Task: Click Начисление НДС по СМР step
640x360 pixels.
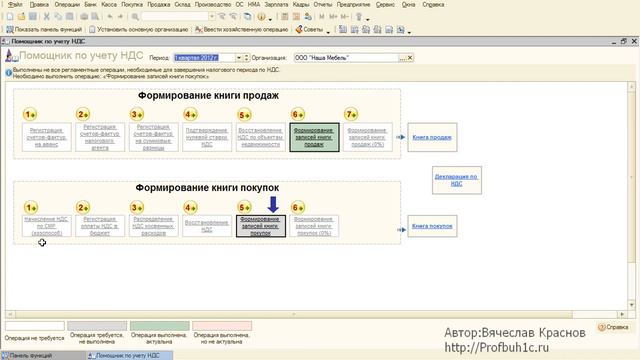Action: coord(47,226)
